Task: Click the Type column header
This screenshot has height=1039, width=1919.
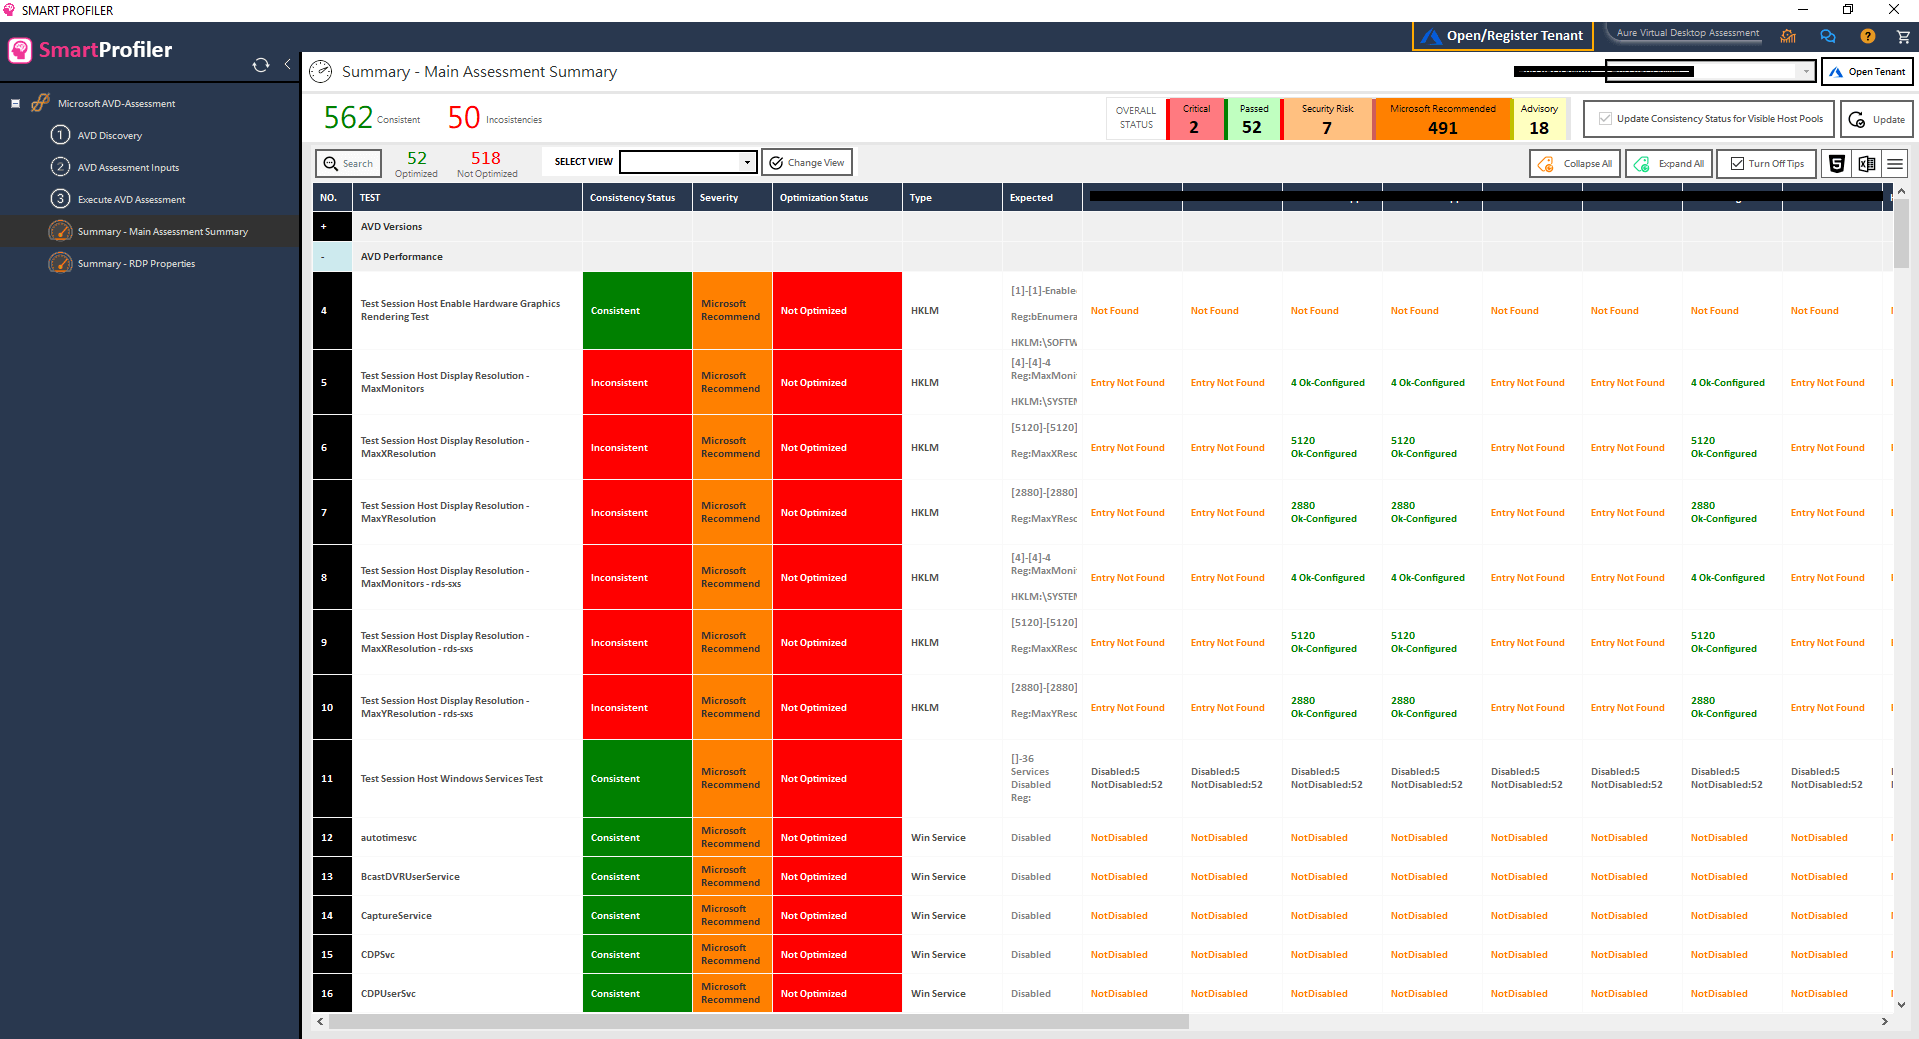Action: [x=952, y=198]
